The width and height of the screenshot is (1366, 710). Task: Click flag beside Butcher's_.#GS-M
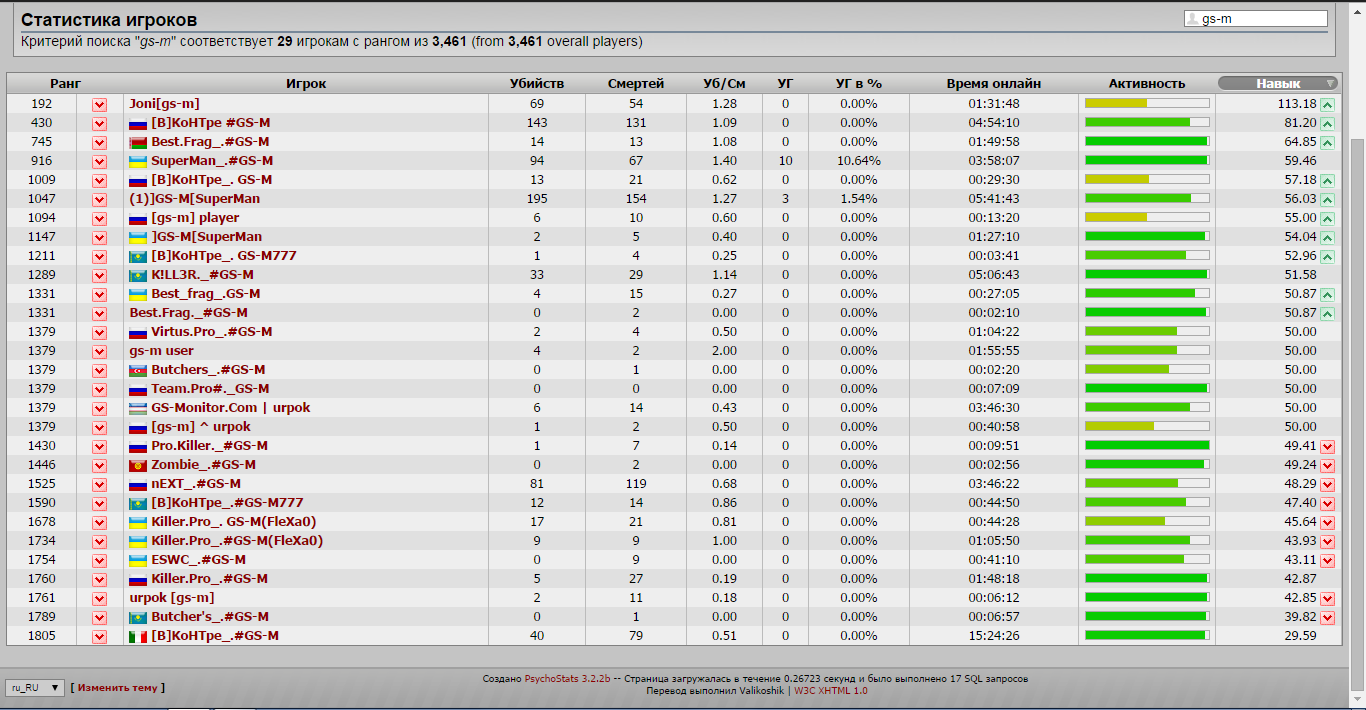click(138, 617)
